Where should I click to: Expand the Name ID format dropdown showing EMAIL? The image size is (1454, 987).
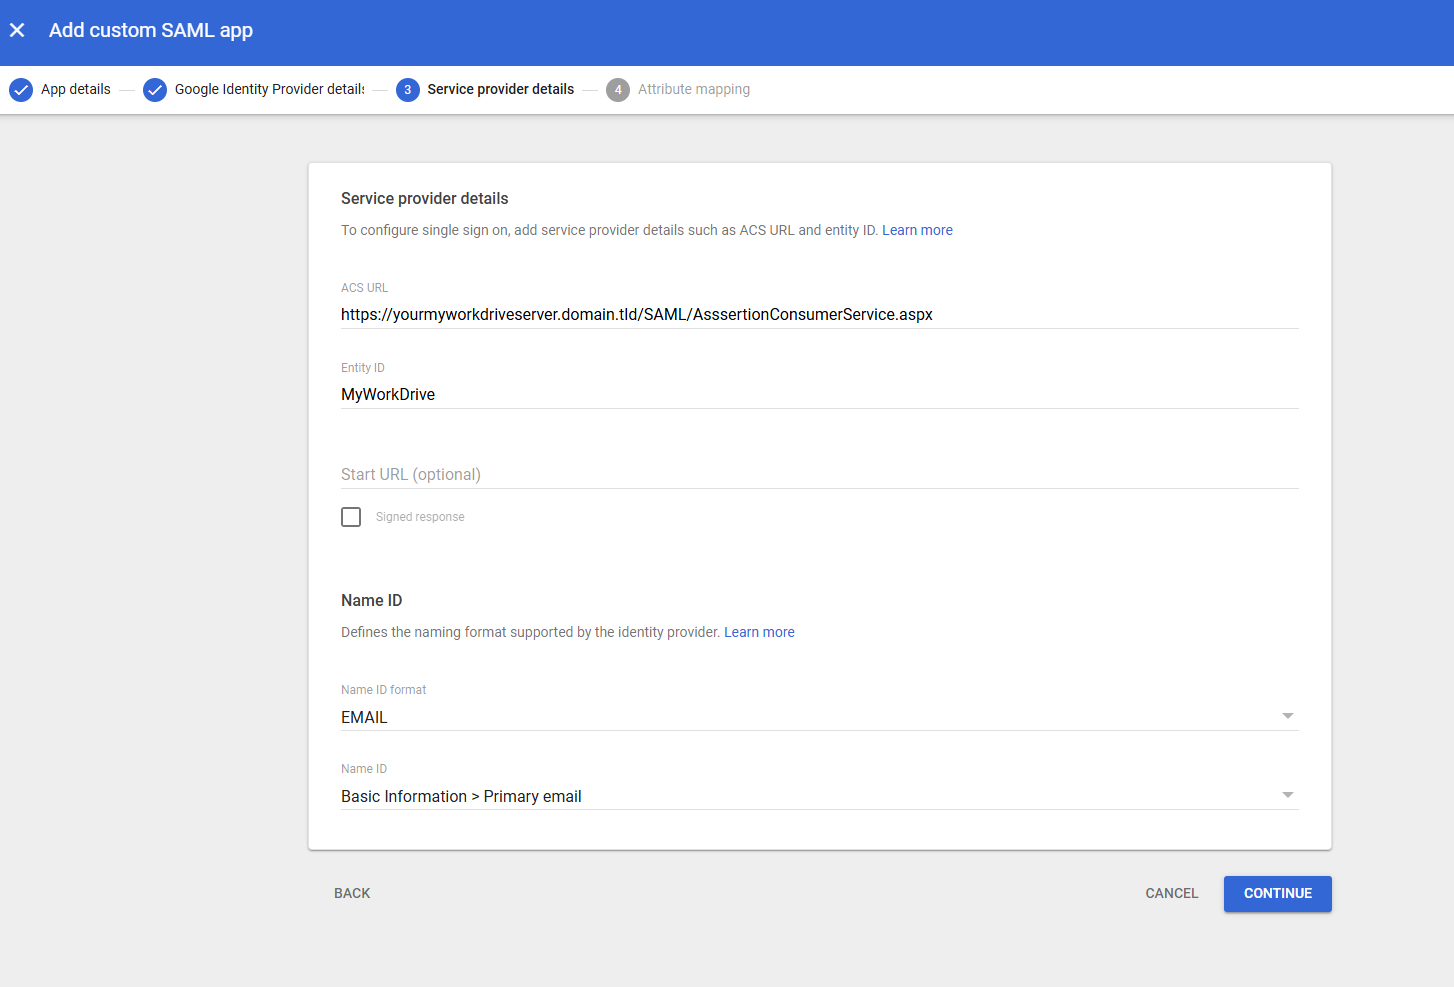point(818,717)
